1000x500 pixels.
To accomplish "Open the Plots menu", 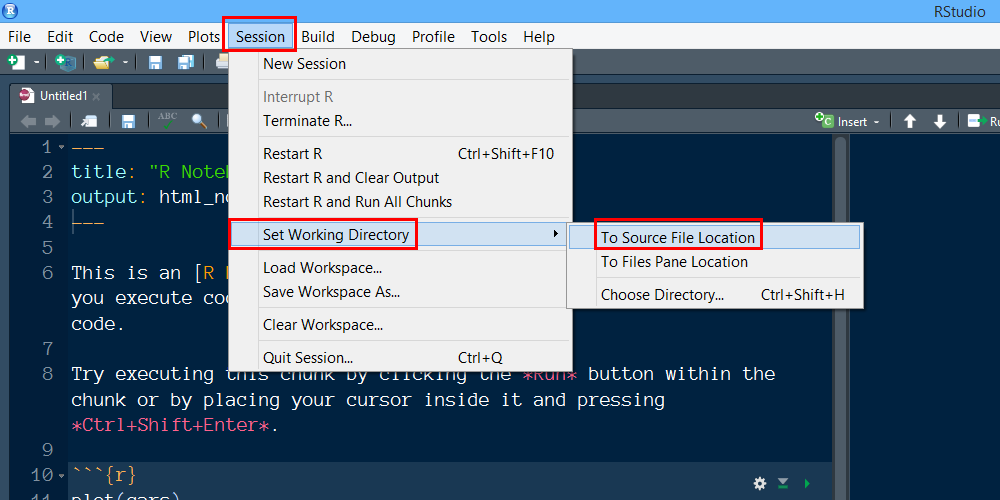I will pos(203,36).
